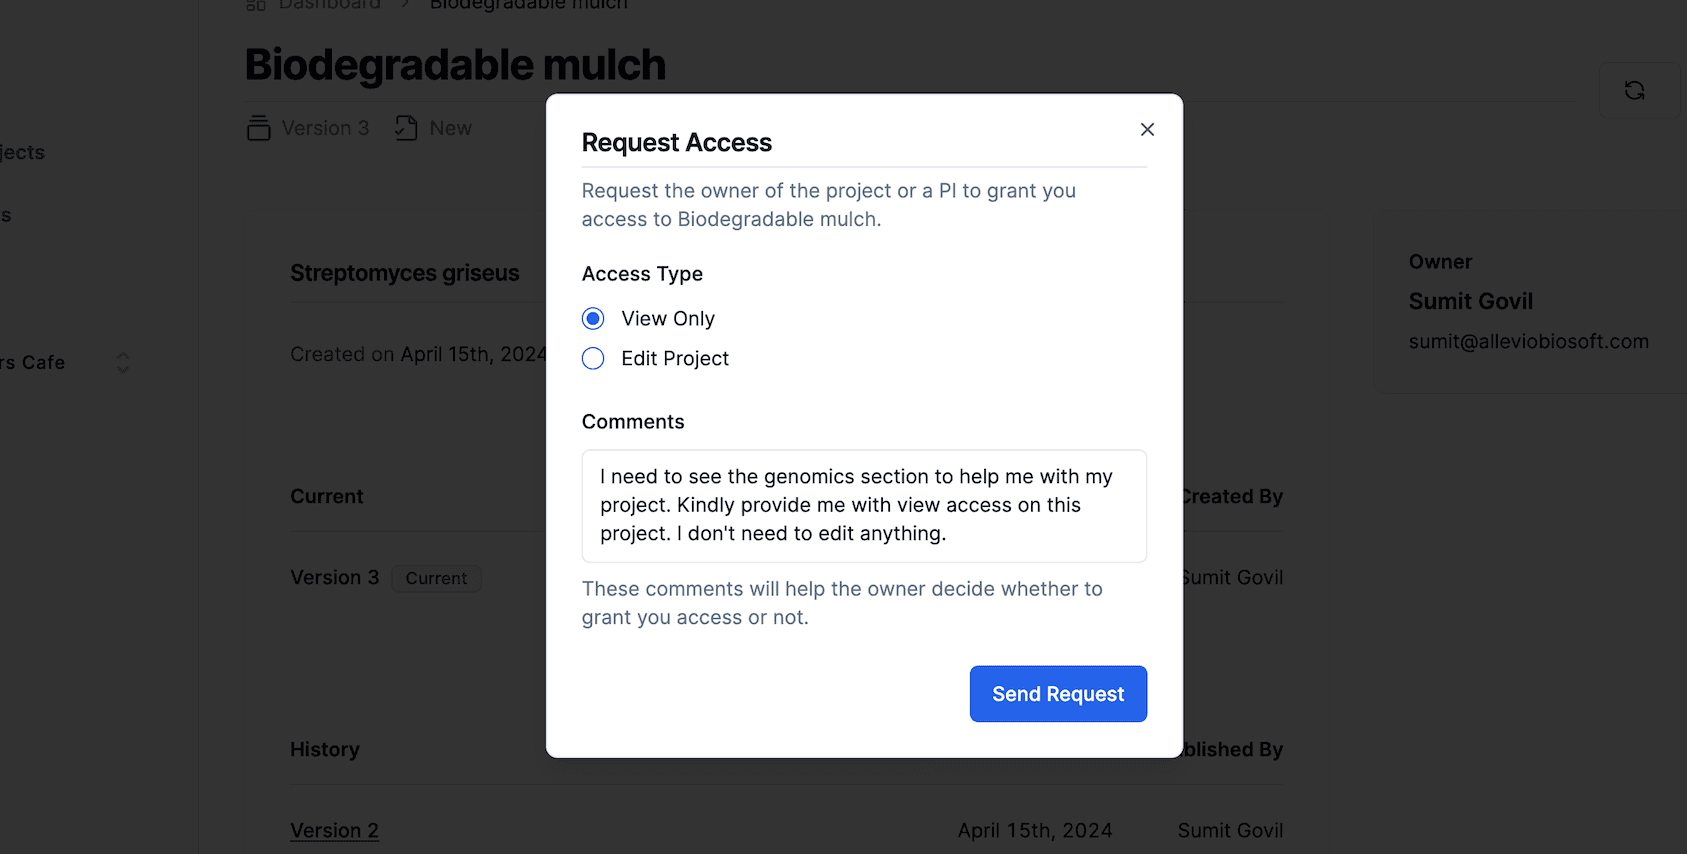Click owner name Sumit Govil
Image resolution: width=1687 pixels, height=854 pixels.
point(1470,301)
